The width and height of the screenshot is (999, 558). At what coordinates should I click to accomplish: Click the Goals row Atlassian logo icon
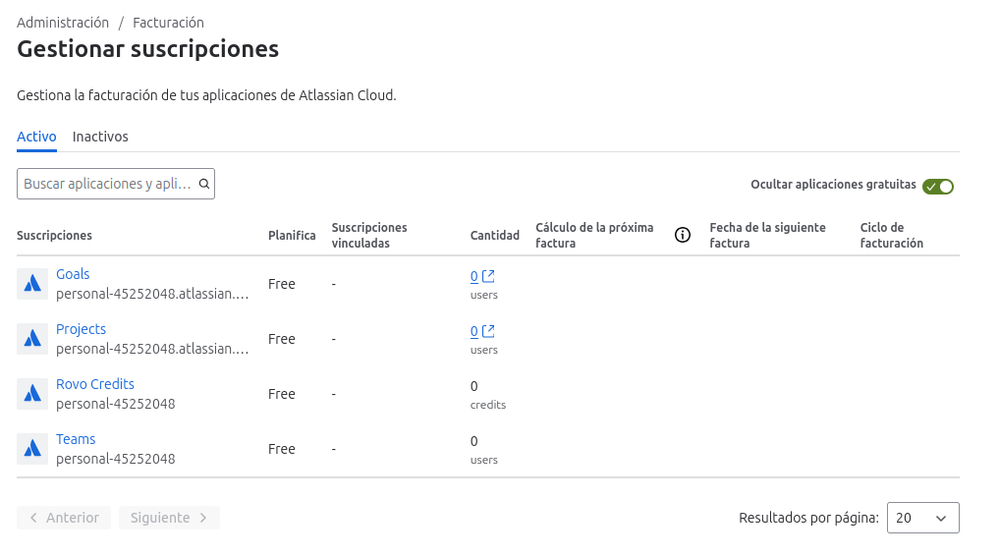32,283
